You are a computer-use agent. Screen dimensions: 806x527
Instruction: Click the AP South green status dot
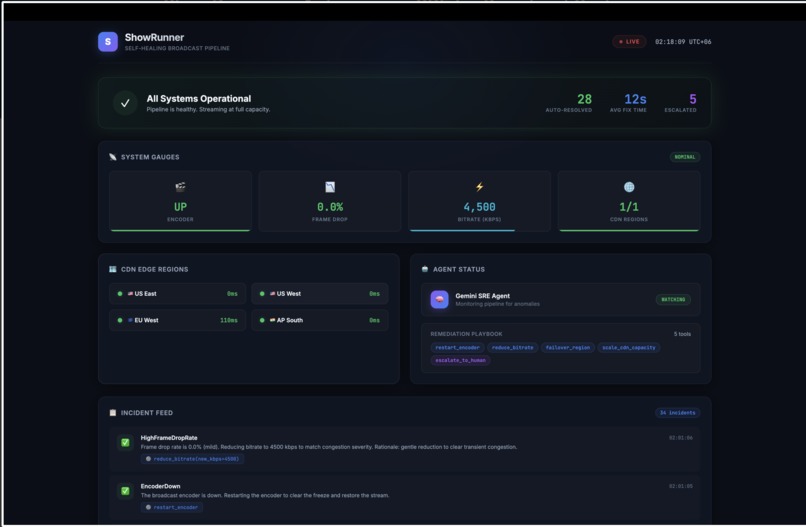(262, 320)
